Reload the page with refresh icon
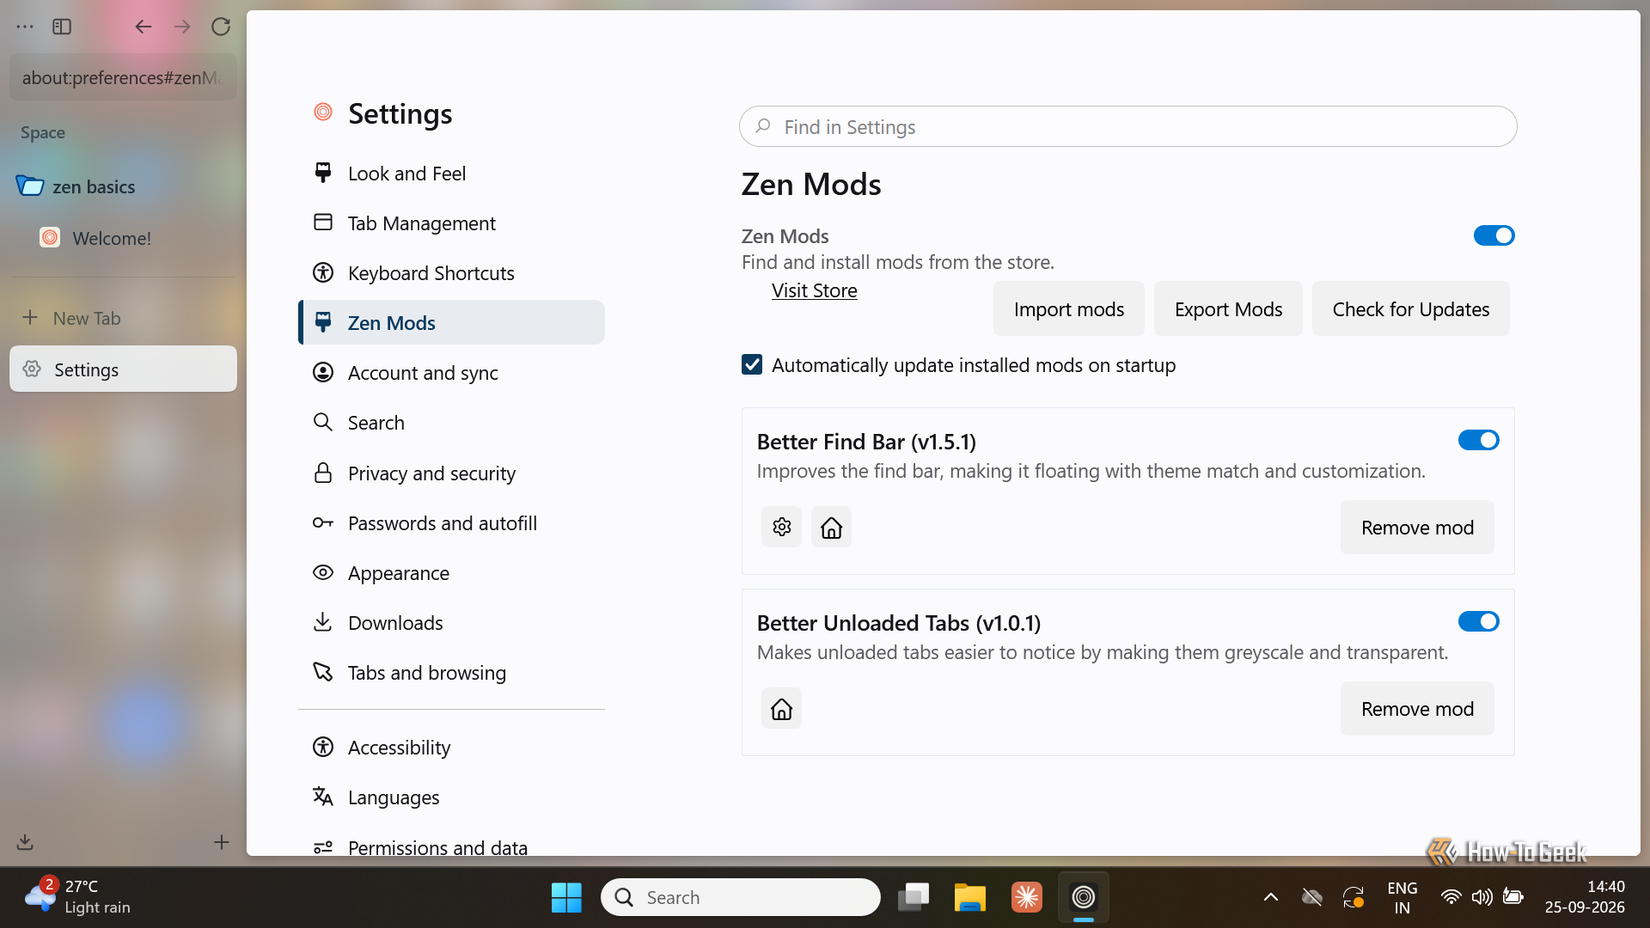This screenshot has width=1650, height=928. (x=221, y=27)
